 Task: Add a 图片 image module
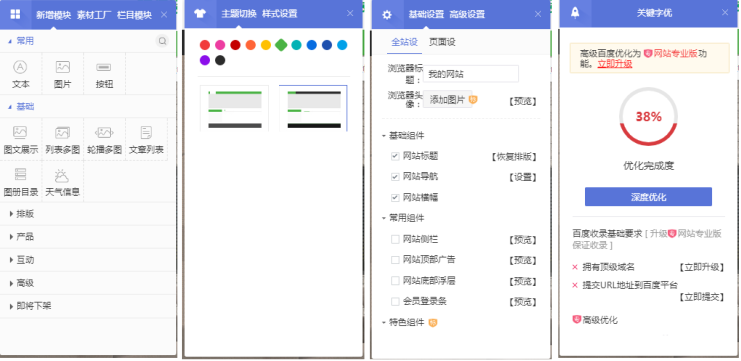pyautogui.click(x=63, y=75)
